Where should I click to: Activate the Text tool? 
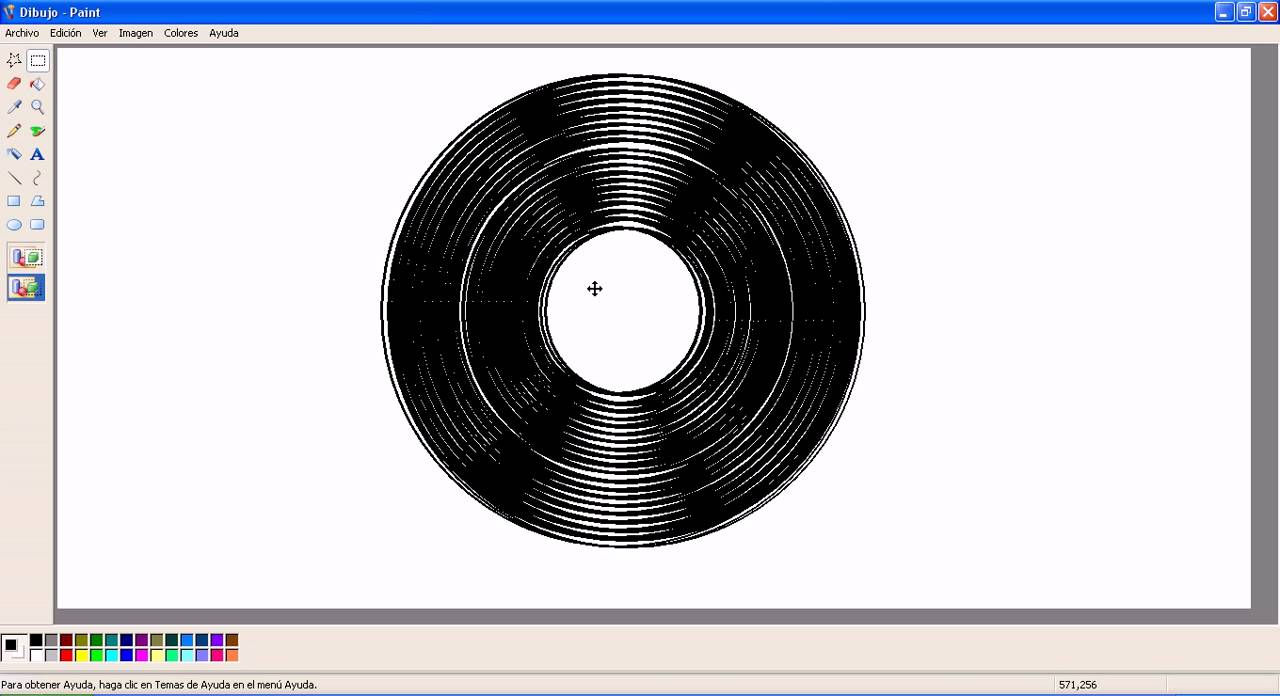tap(37, 154)
